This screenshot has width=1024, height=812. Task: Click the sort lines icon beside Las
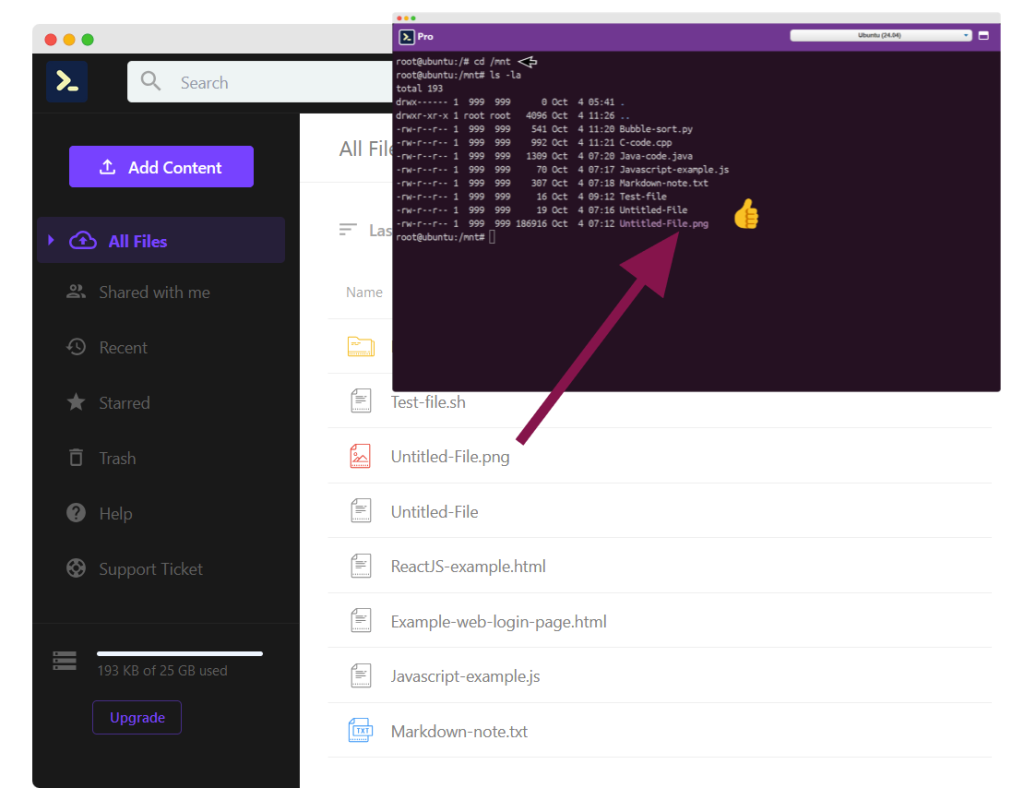point(348,229)
